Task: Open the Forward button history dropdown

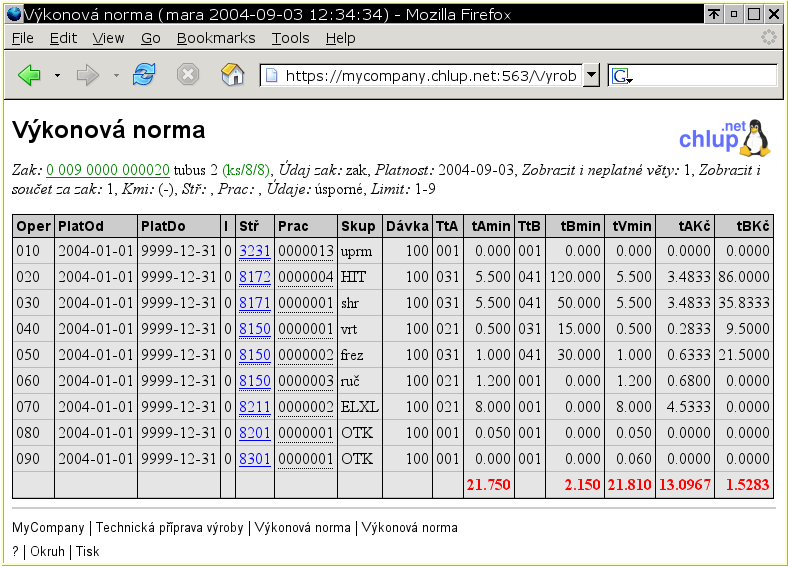Action: coord(116,75)
